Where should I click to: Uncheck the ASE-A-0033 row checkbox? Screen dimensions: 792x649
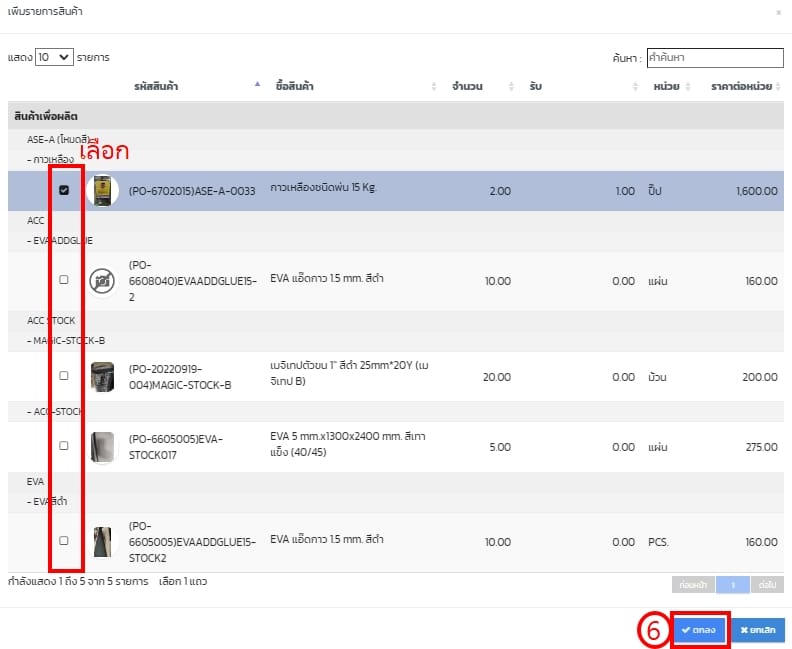point(64,190)
